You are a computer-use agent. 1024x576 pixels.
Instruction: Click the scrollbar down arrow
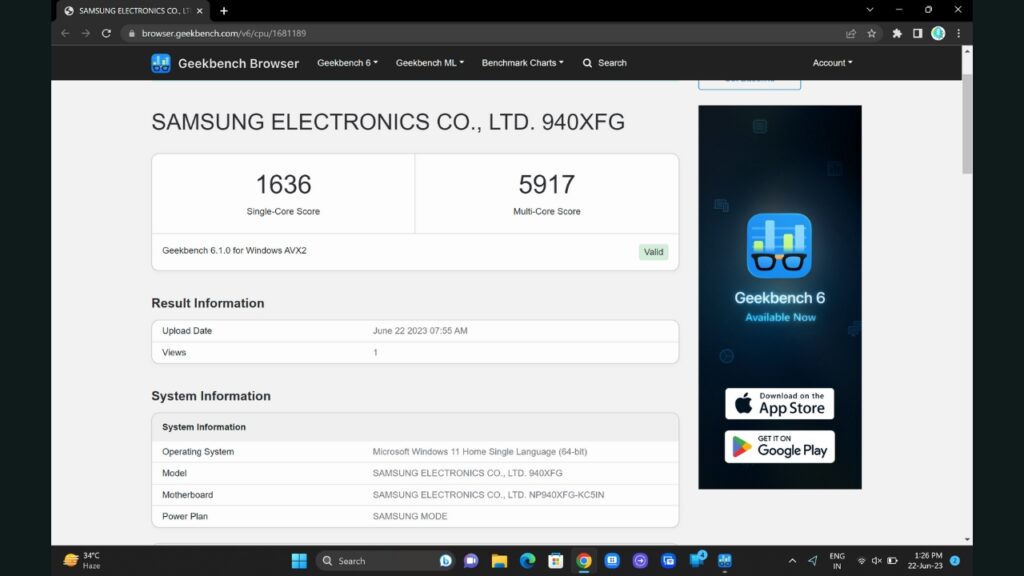click(967, 539)
